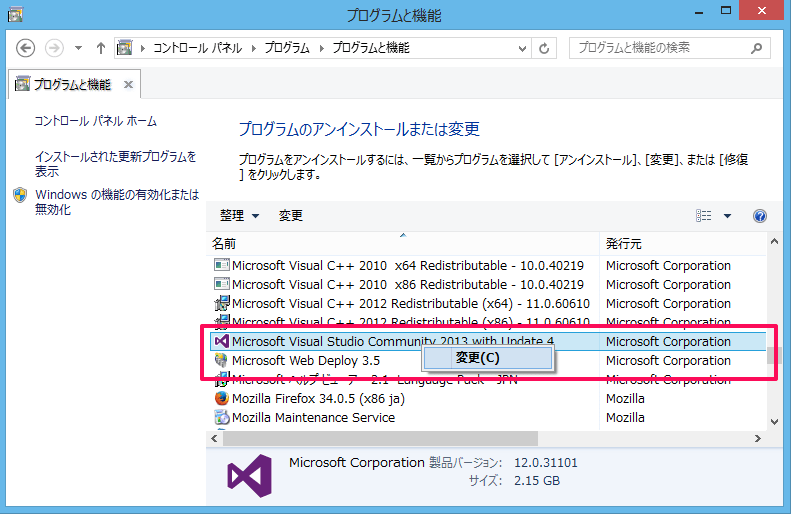The height and width of the screenshot is (514, 791).
Task: Click Mozilla publisher cell for Firefox
Action: click(x=625, y=398)
